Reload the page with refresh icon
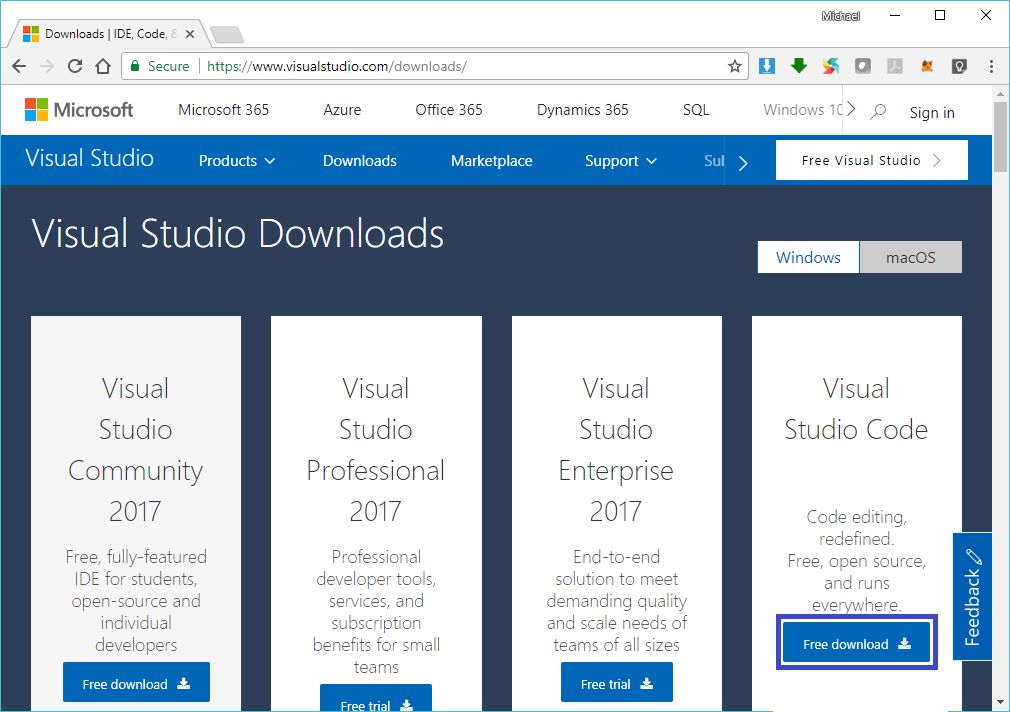 coord(75,66)
